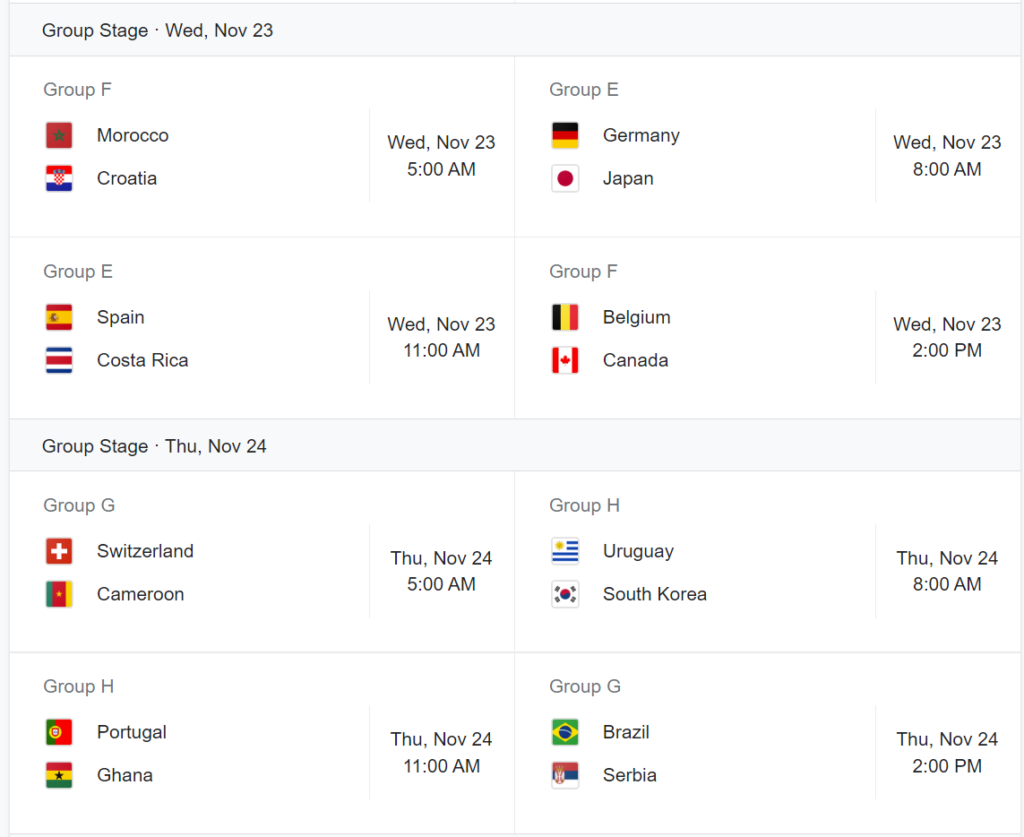The height and width of the screenshot is (837, 1024).
Task: Click the Canada flag icon
Action: (x=565, y=360)
